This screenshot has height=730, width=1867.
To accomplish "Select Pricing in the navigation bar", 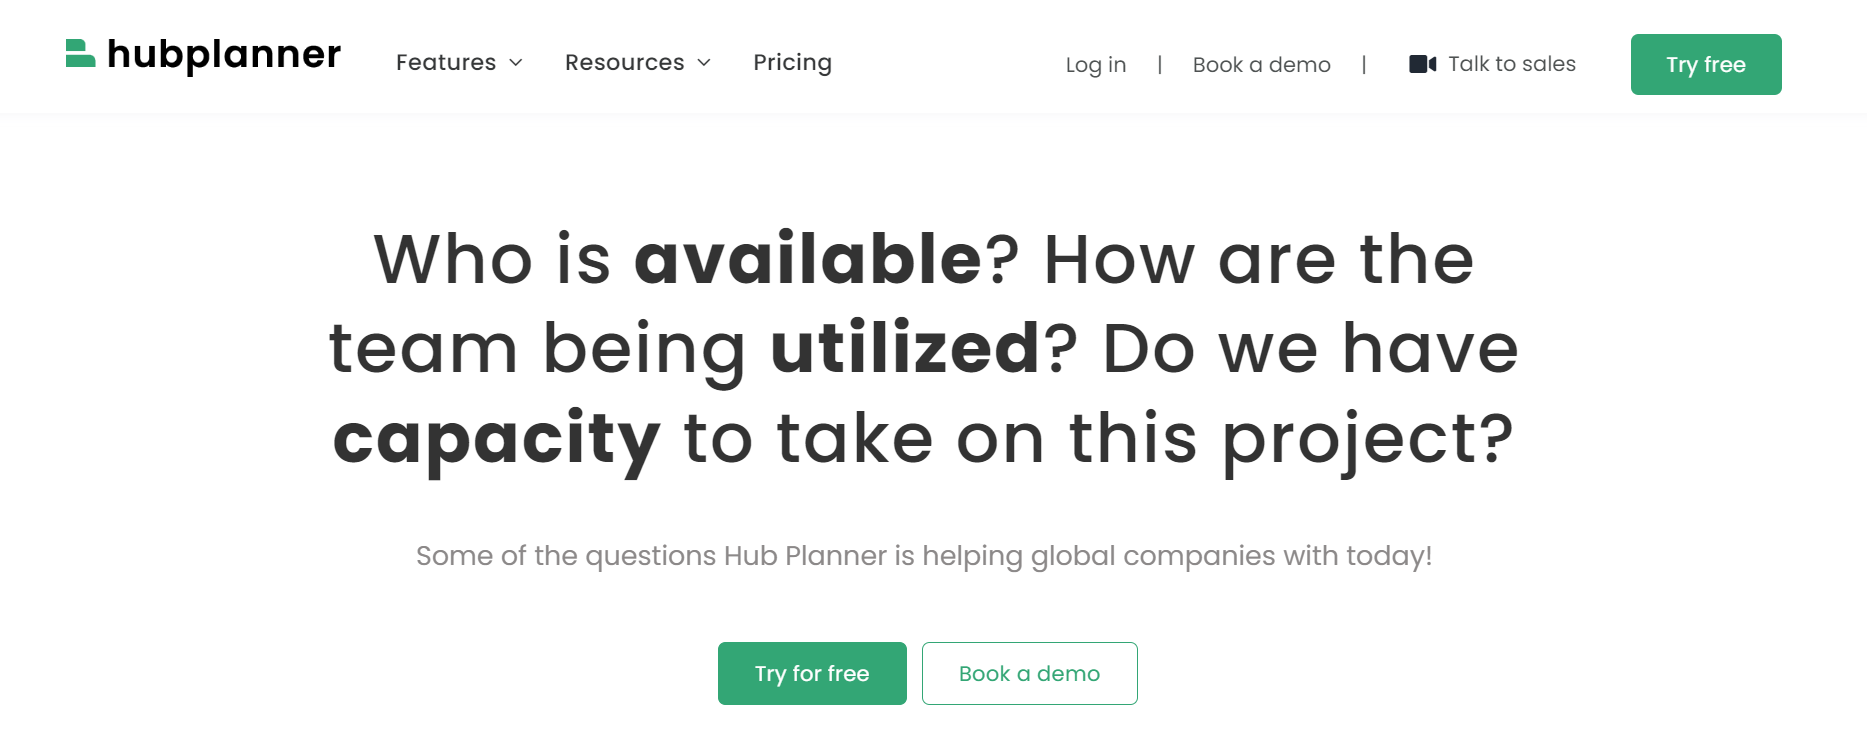I will 792,62.
